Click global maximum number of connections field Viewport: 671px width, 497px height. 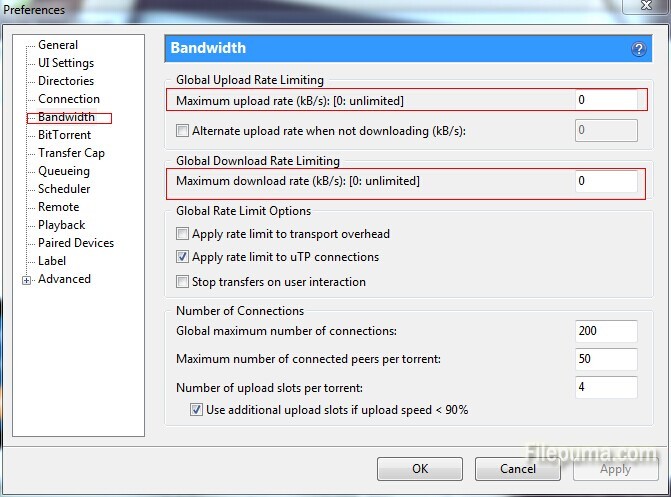point(606,331)
